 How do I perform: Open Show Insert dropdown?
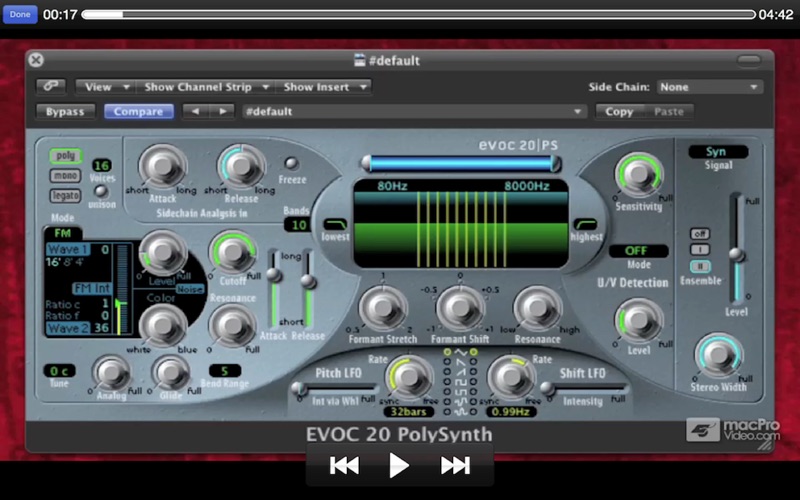coord(323,87)
